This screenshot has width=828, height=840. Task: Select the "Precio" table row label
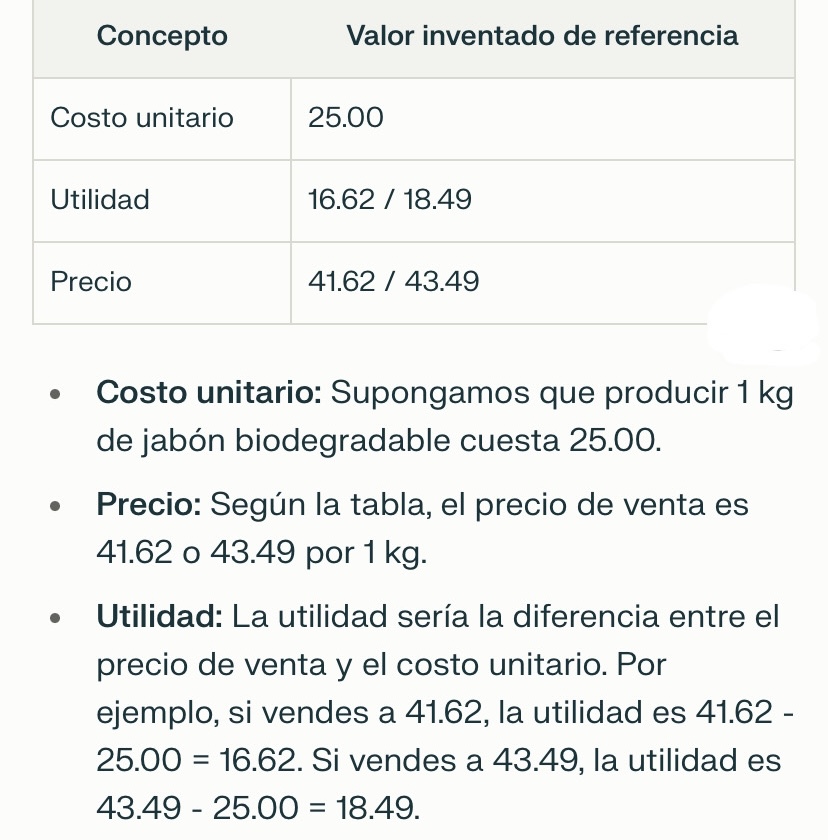click(x=91, y=282)
